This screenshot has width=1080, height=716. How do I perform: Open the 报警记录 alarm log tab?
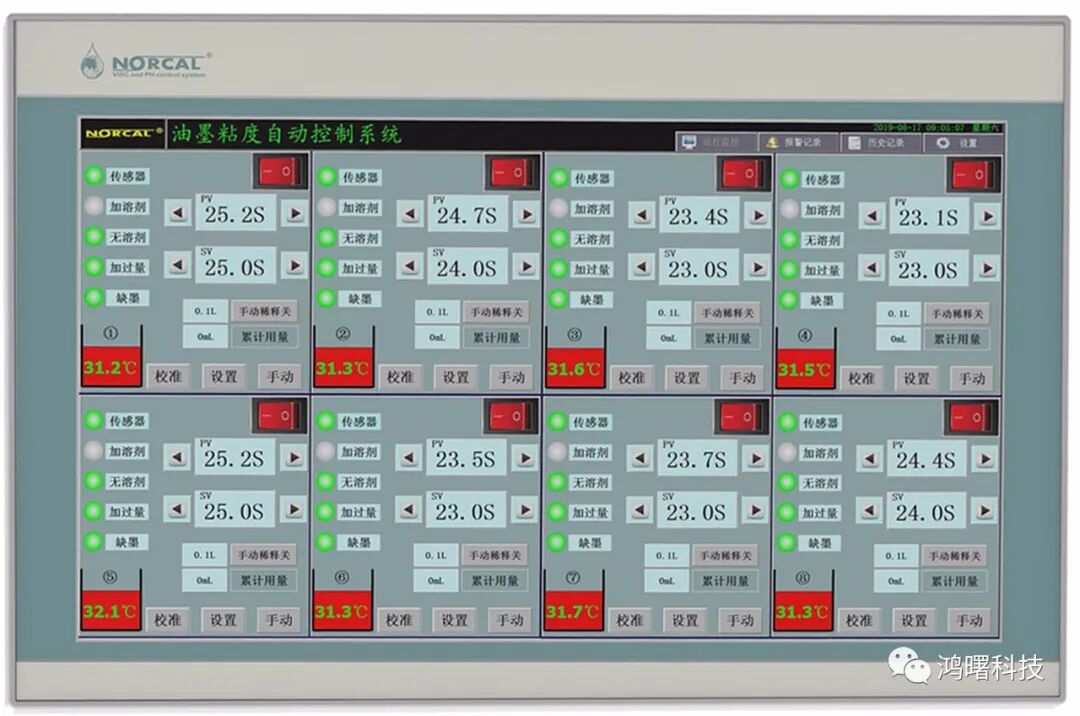(798, 143)
